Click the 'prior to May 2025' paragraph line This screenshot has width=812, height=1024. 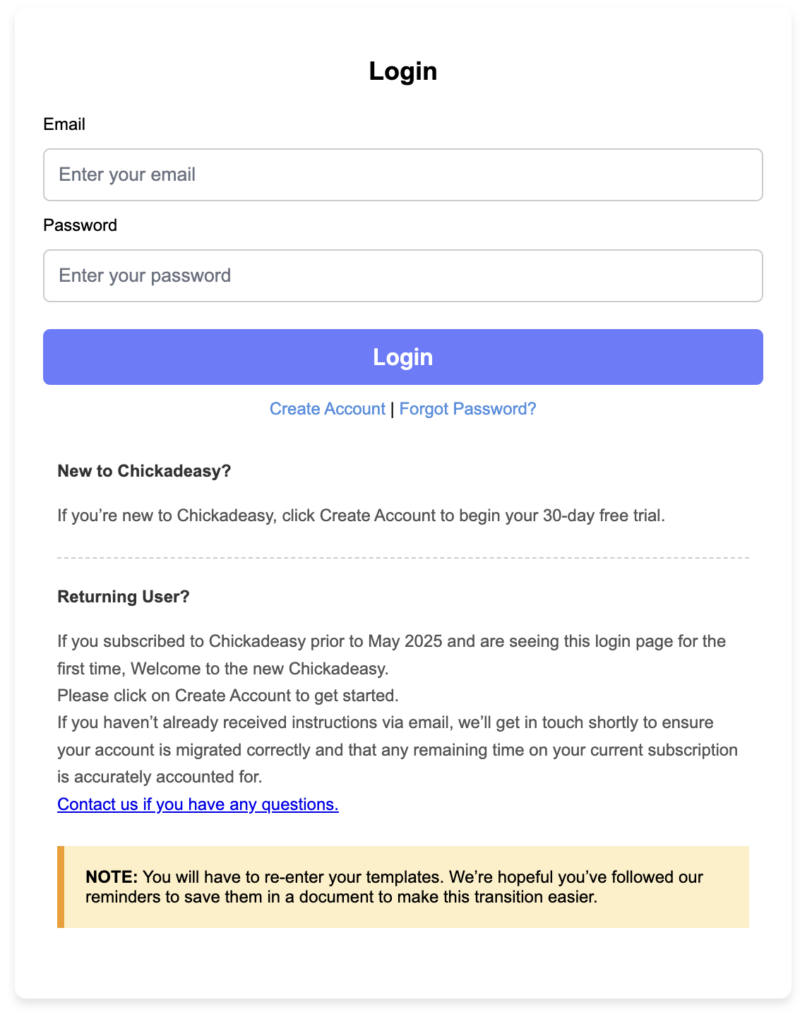click(x=392, y=641)
